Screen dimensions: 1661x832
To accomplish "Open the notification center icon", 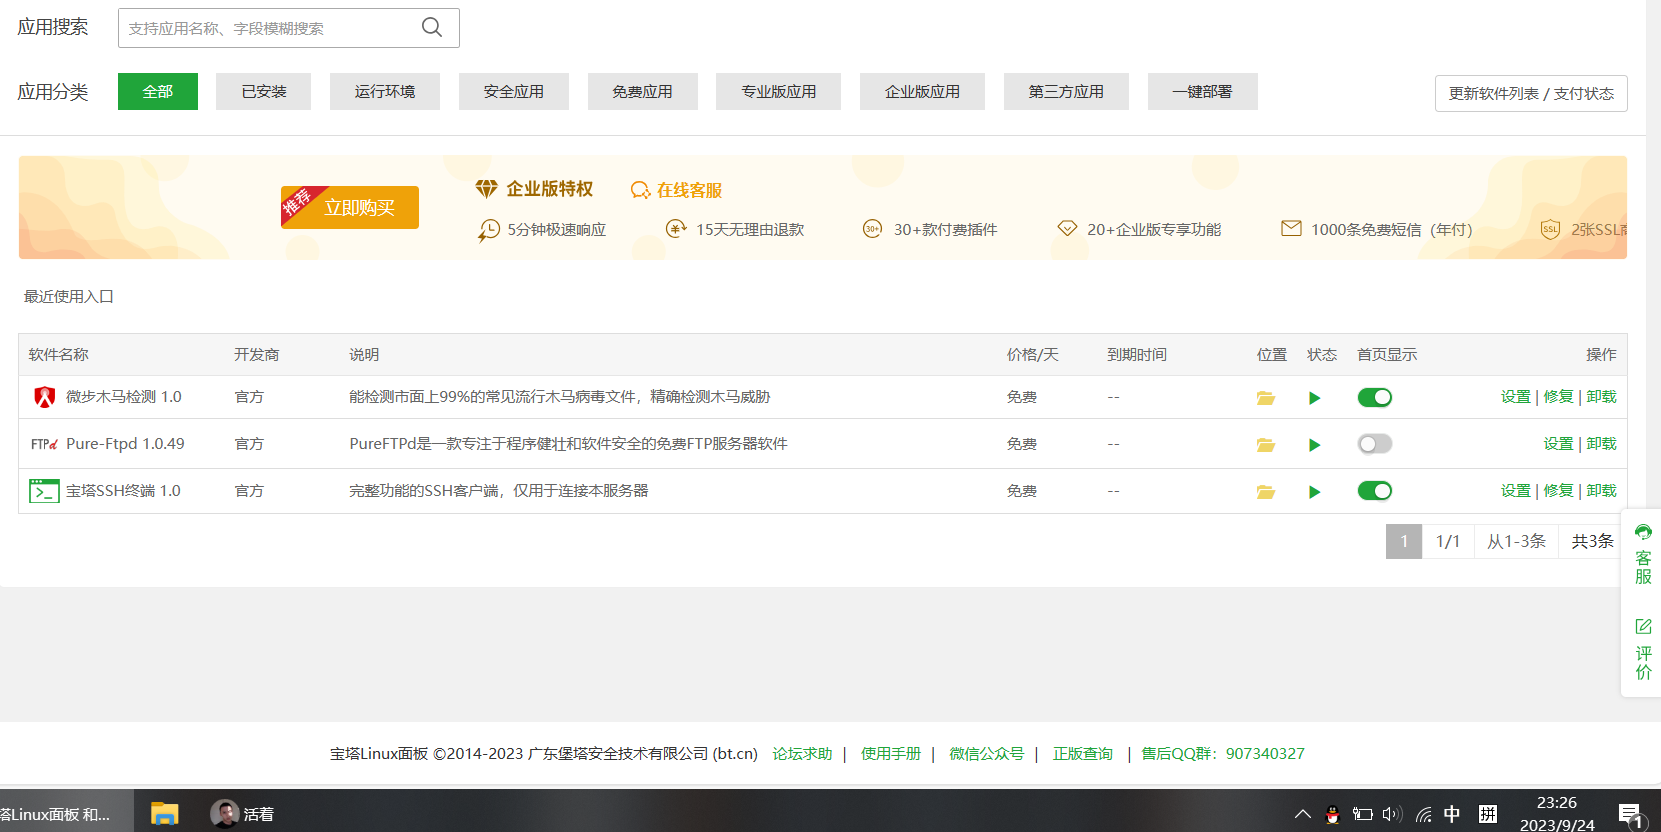I will click(x=1632, y=816).
